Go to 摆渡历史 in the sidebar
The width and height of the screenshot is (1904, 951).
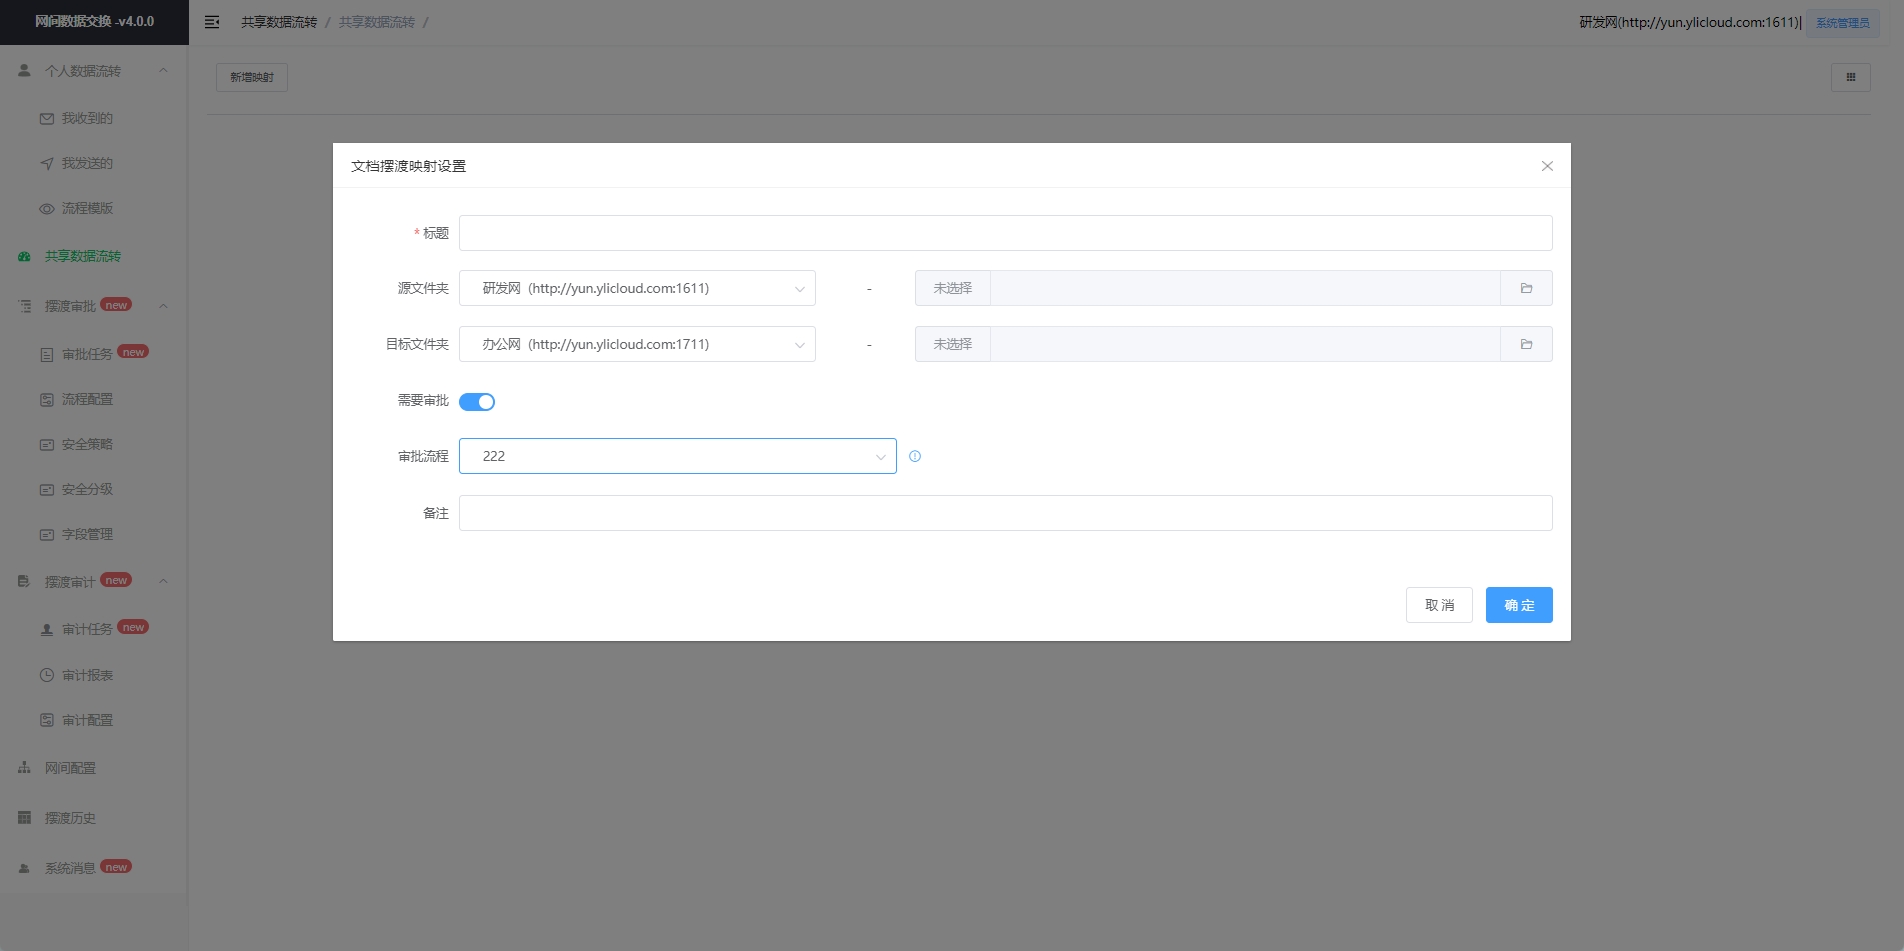pos(70,818)
